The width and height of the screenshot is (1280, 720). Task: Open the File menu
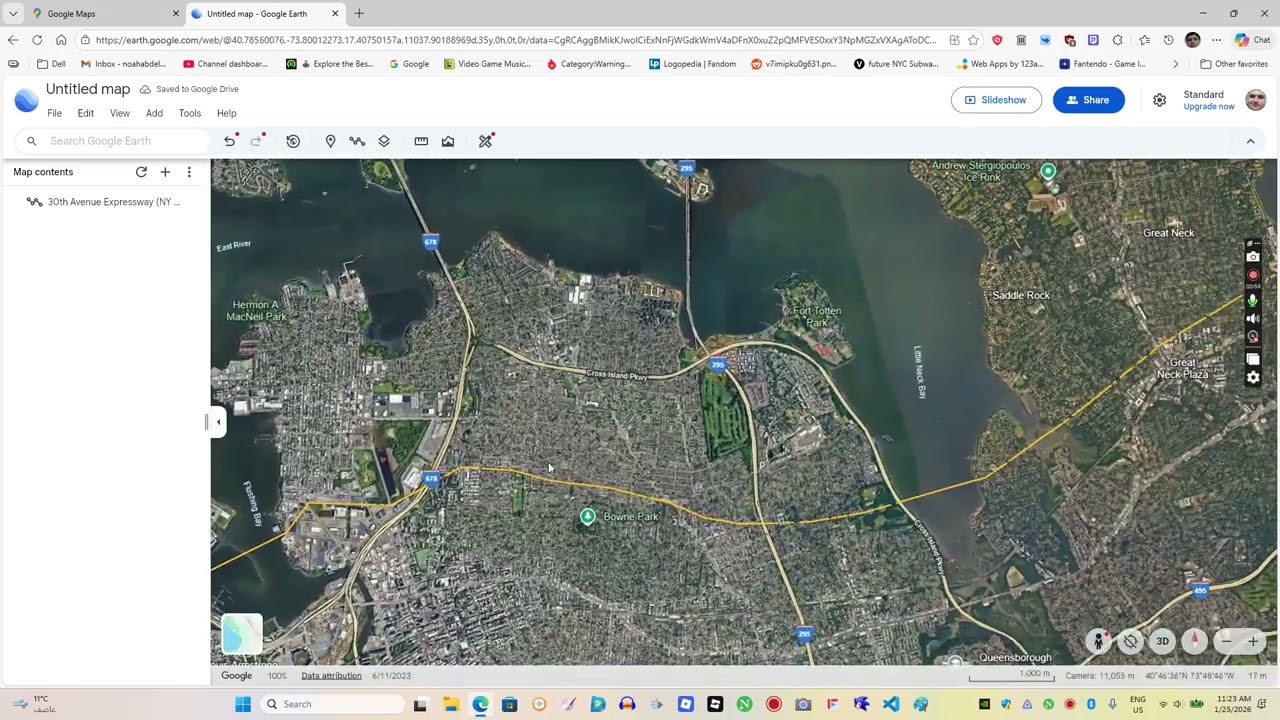coord(54,113)
